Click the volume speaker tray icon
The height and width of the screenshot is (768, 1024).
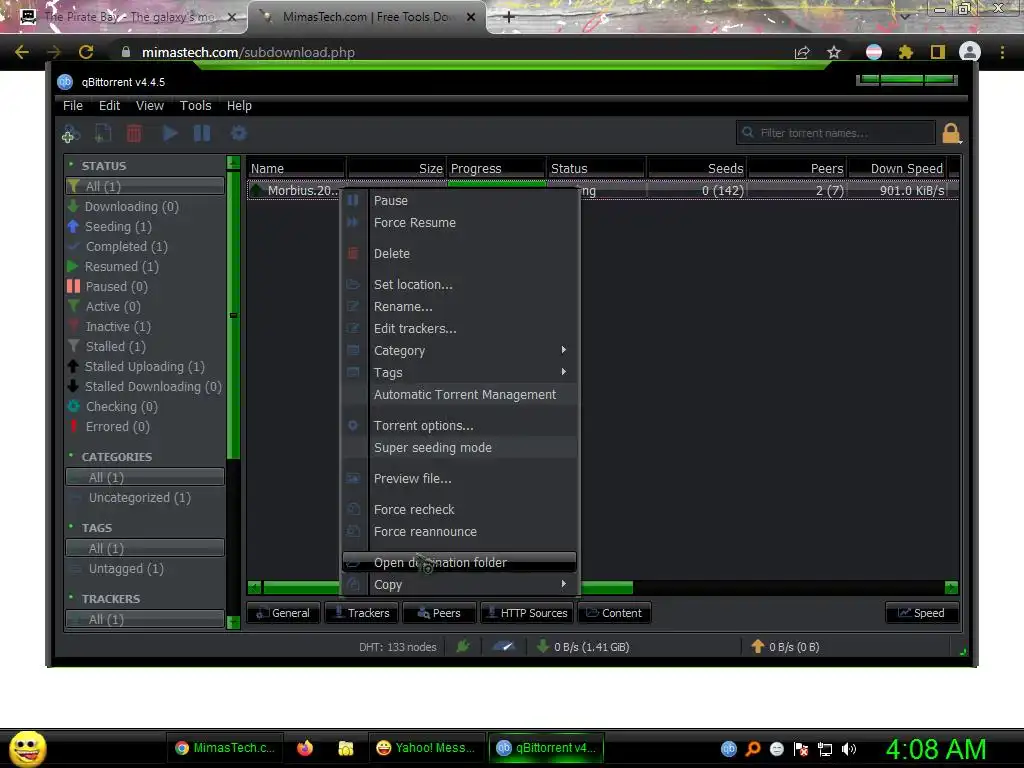coord(849,749)
